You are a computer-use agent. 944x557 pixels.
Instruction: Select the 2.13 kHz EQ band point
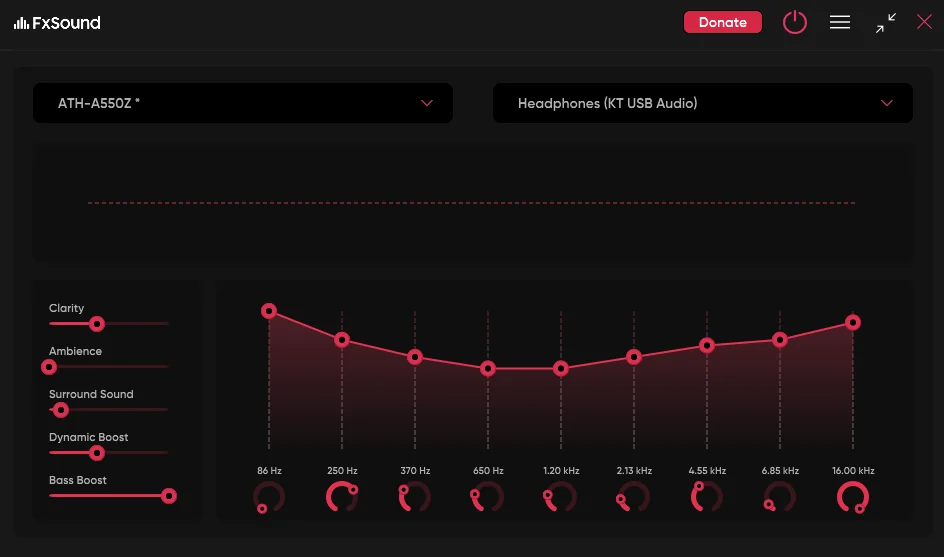click(x=633, y=357)
